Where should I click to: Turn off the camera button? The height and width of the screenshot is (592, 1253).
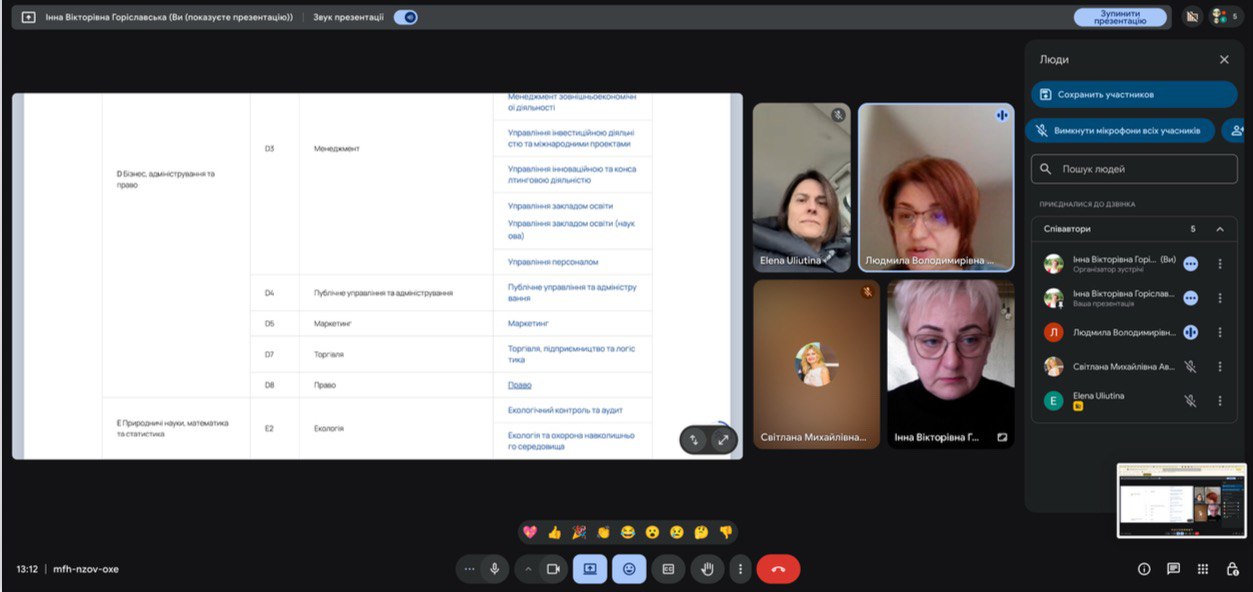[x=552, y=569]
